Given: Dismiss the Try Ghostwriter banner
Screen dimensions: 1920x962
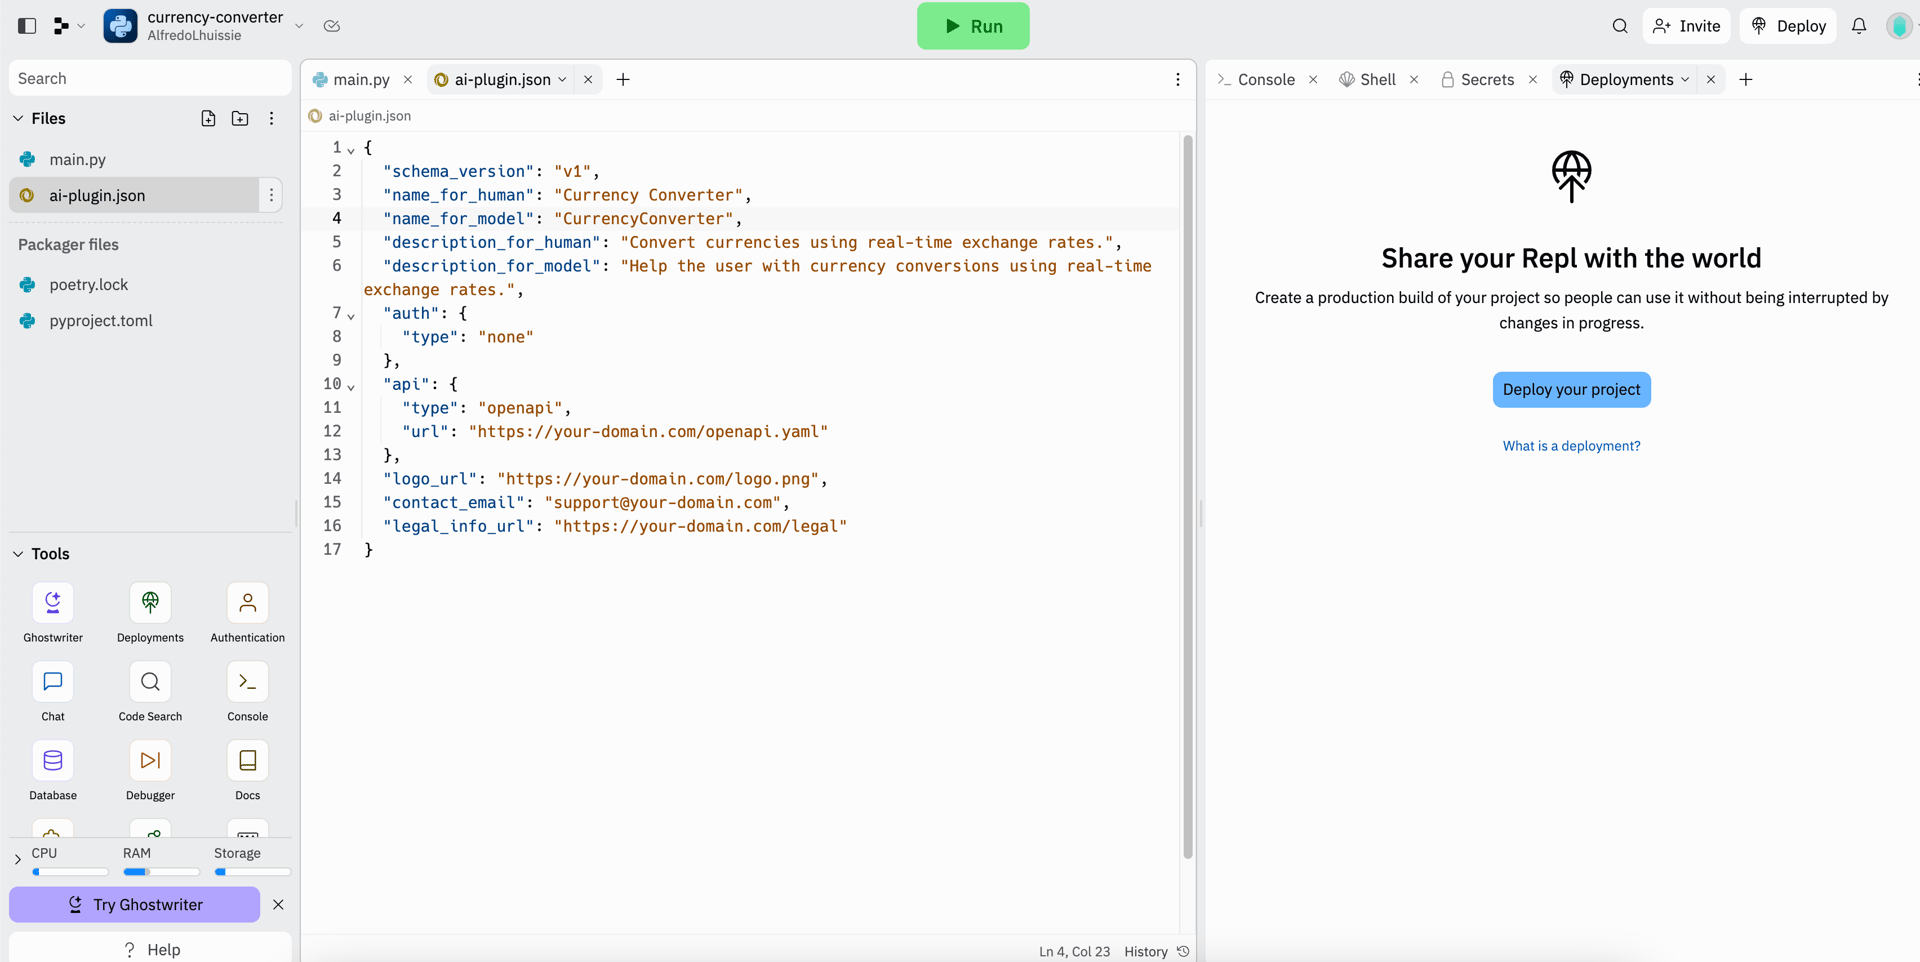Looking at the screenshot, I should [278, 904].
